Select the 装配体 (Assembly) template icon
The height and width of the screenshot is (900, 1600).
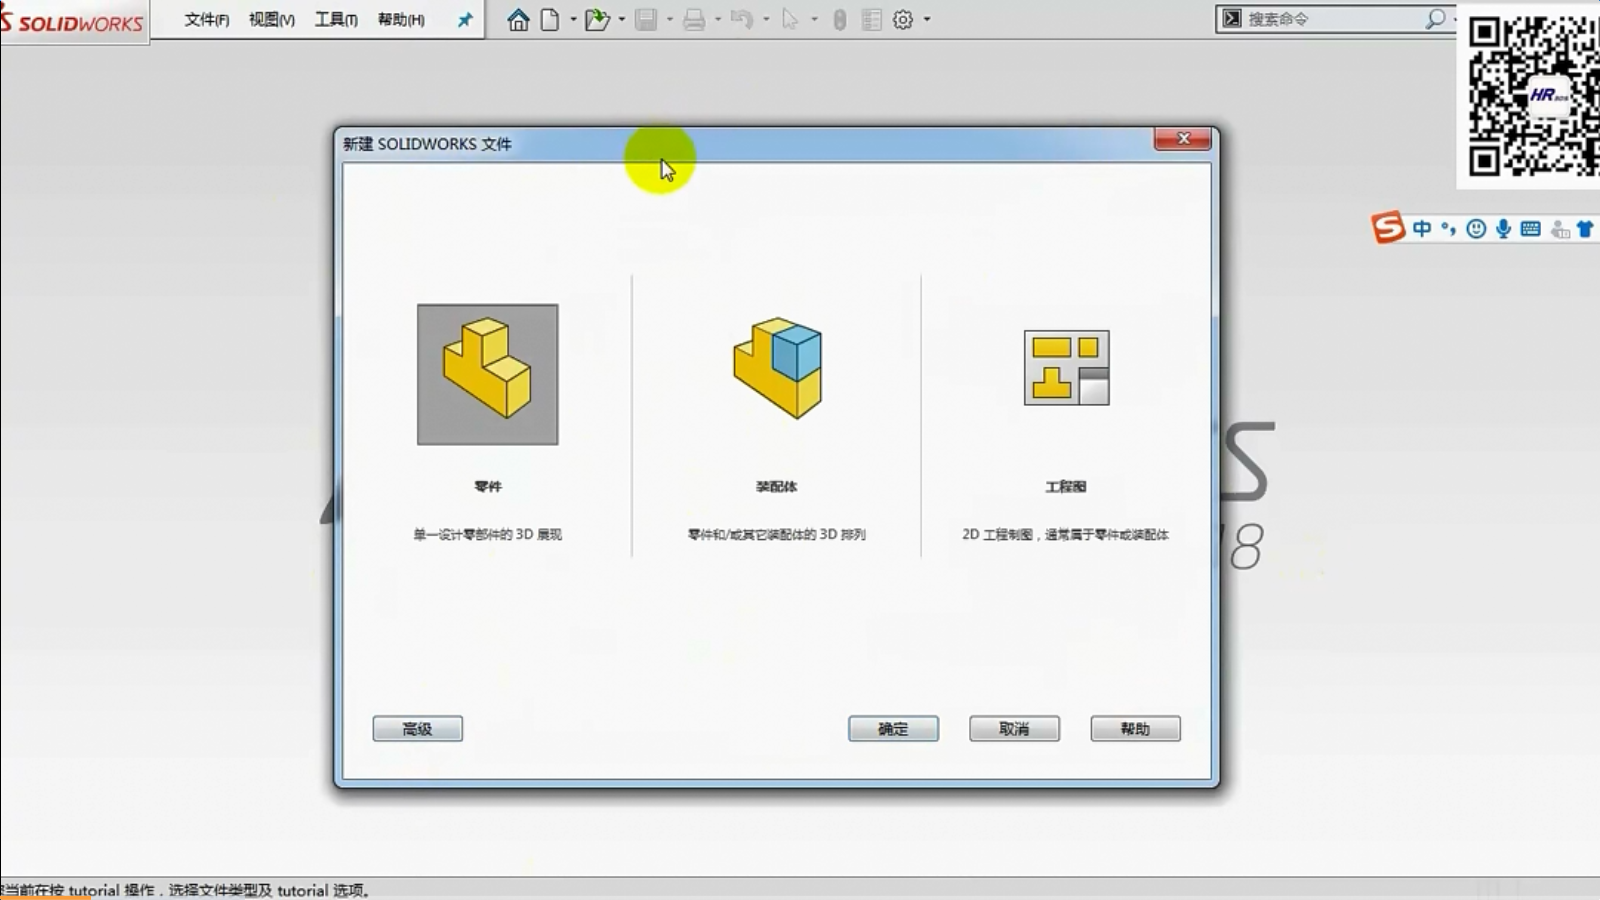point(777,368)
